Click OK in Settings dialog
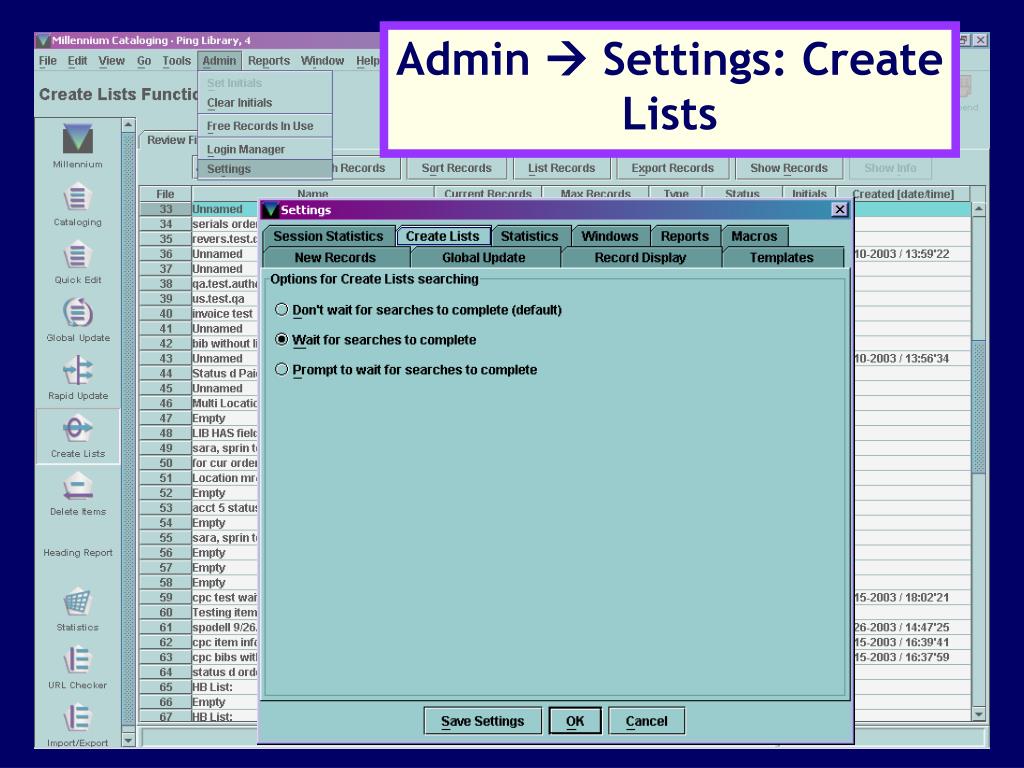The height and width of the screenshot is (768, 1024). point(575,721)
